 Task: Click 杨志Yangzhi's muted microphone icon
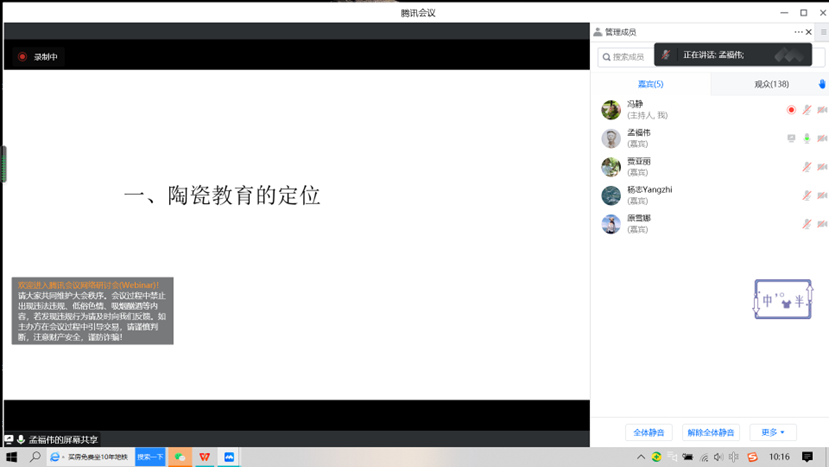point(807,196)
